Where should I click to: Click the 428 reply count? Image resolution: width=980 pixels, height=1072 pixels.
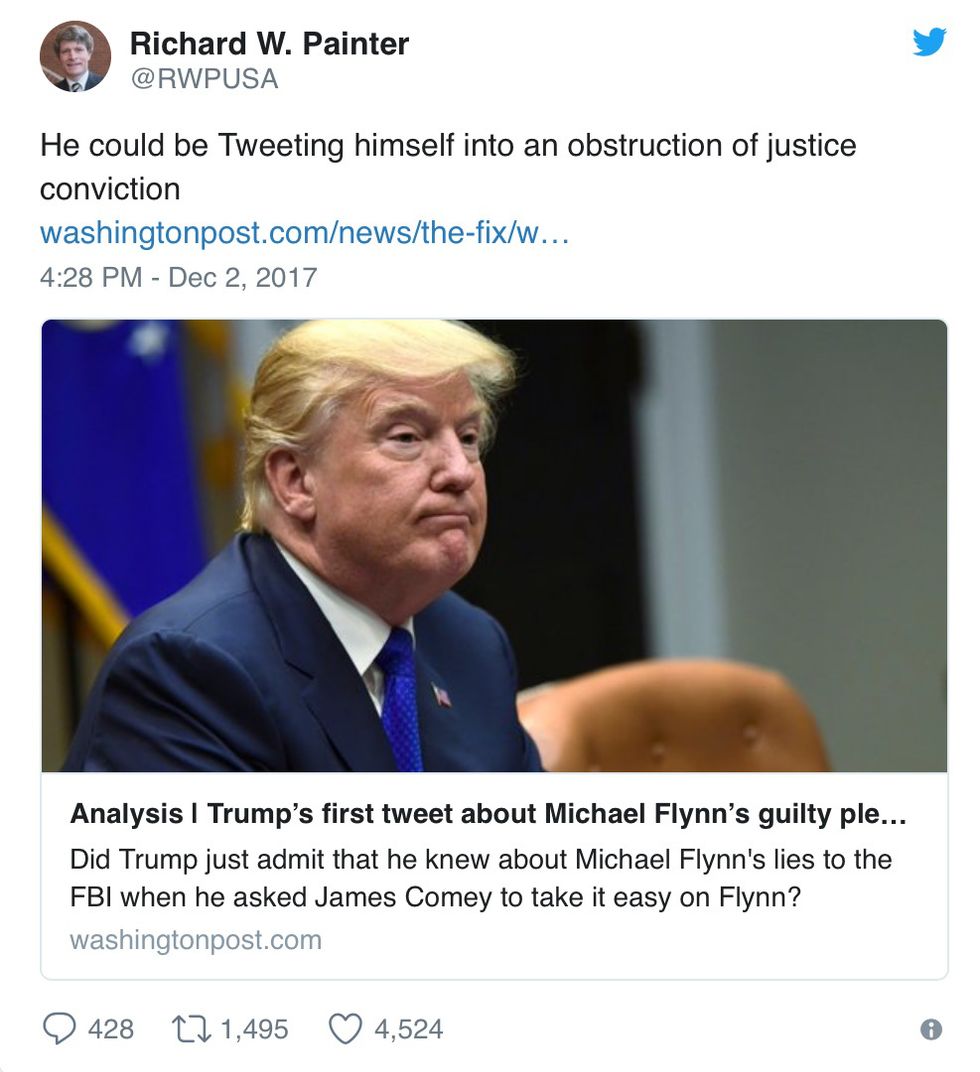tap(111, 1028)
